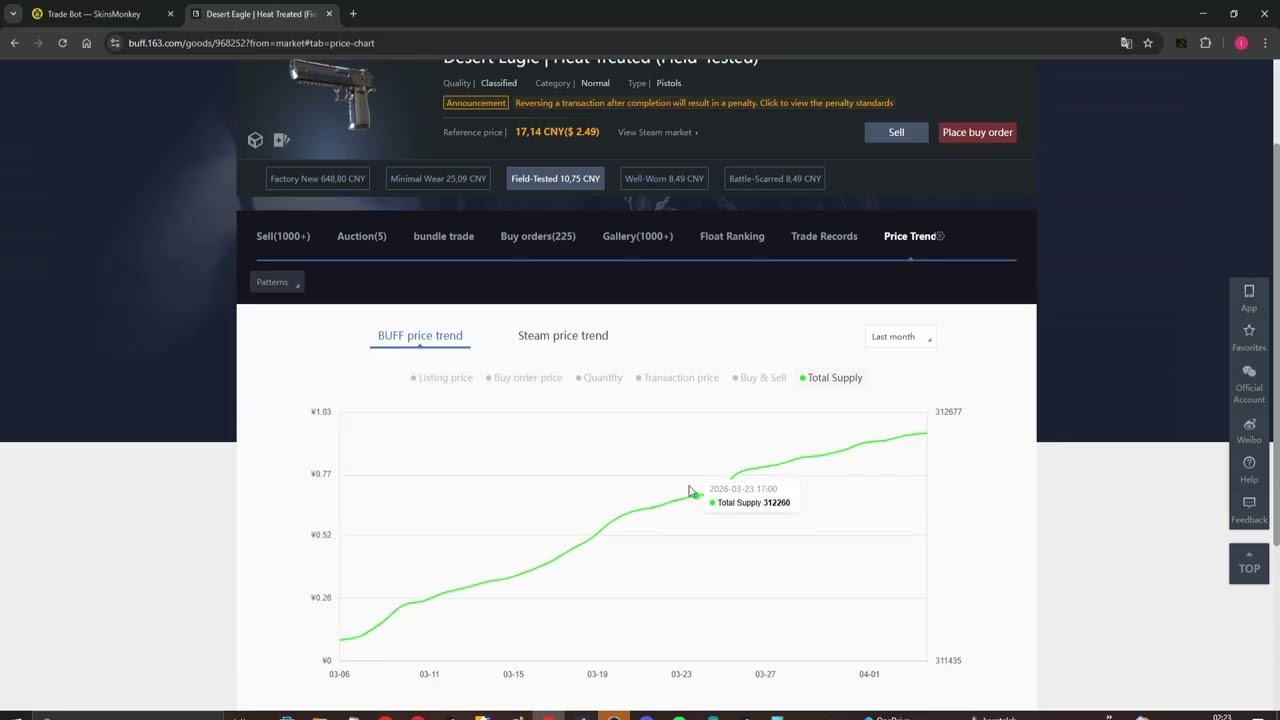Click the Classified quality value

click(x=499, y=83)
